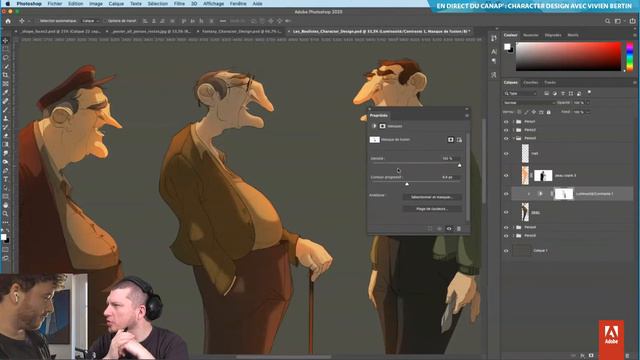Pick a color in the Couleur field

coord(568,56)
